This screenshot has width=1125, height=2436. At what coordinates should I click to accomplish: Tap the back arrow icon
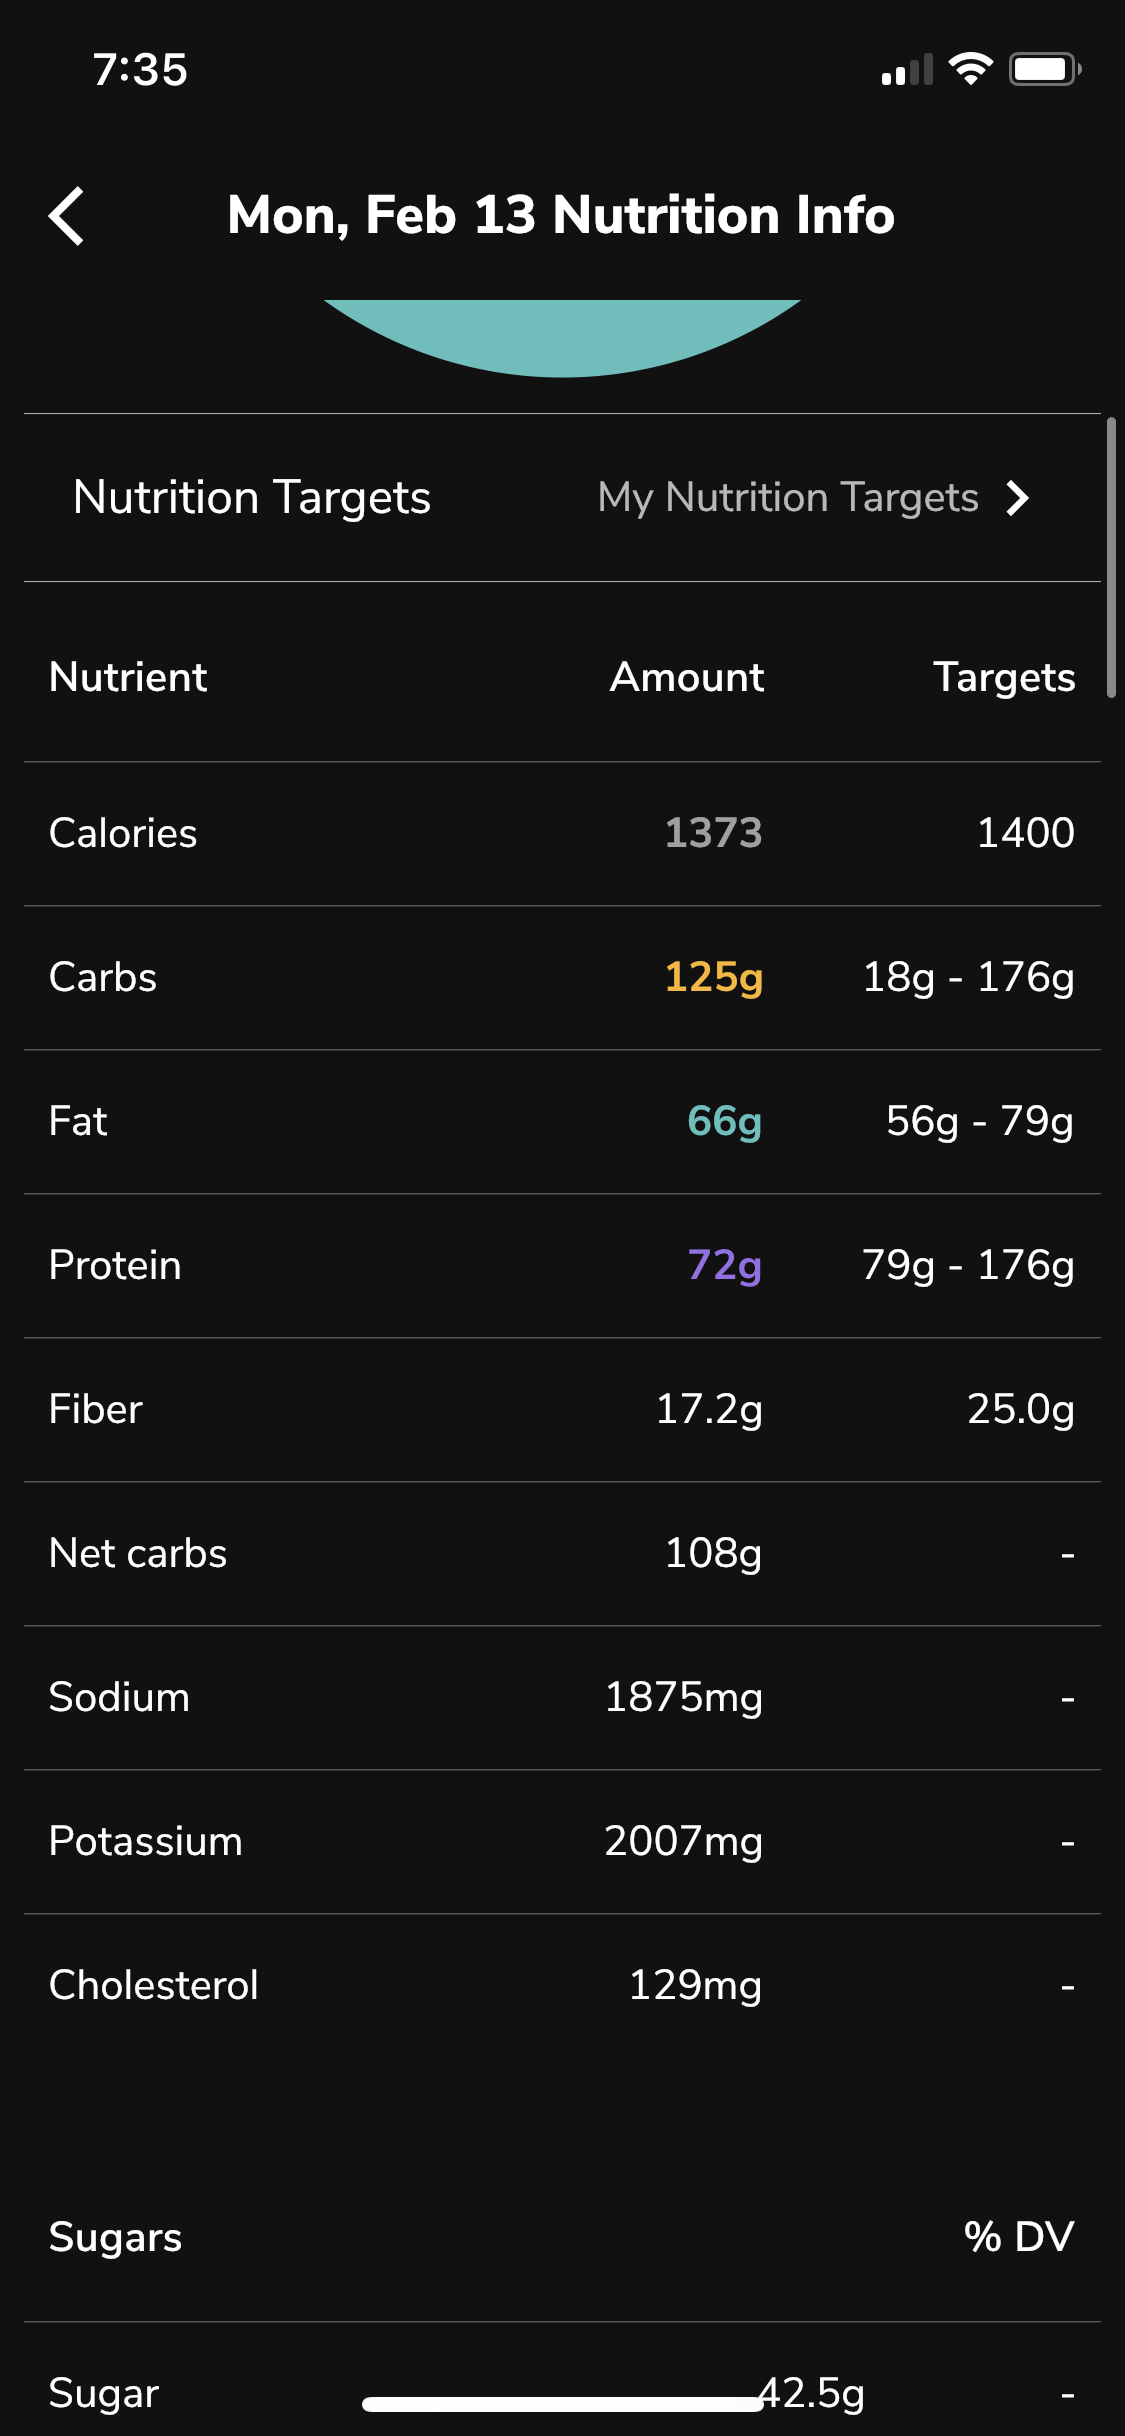click(x=66, y=216)
